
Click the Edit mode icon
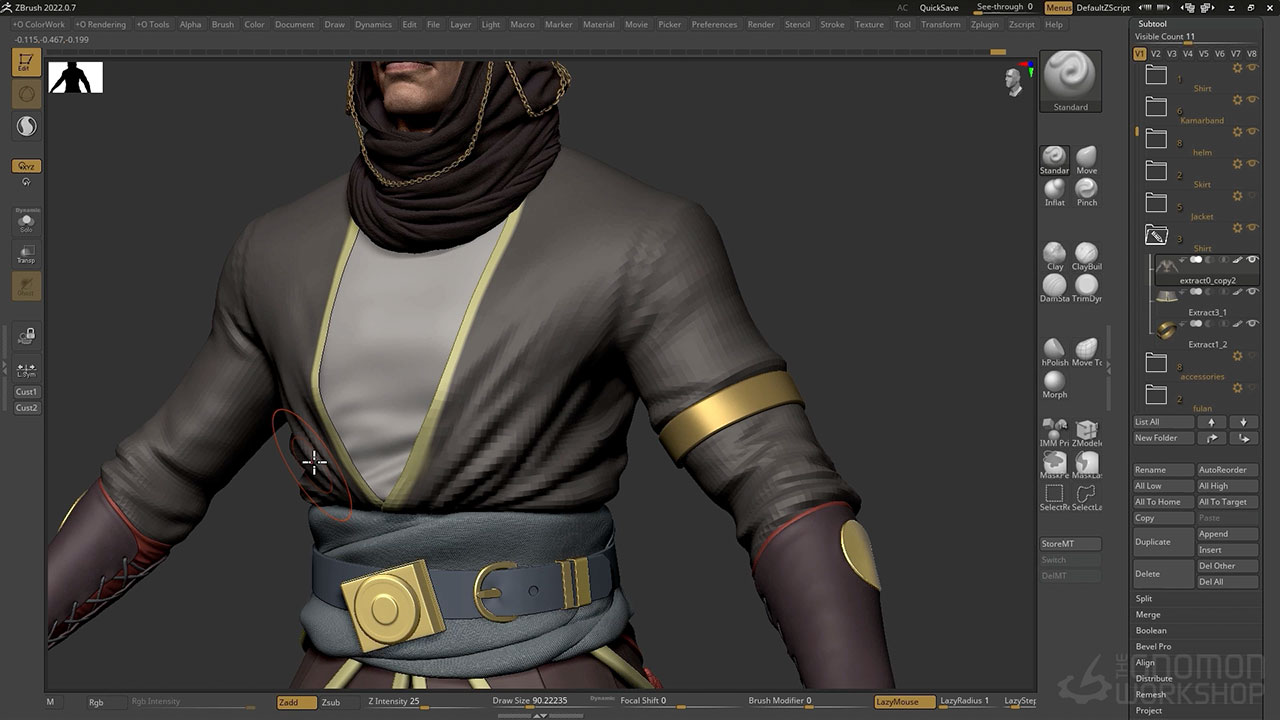(26, 63)
